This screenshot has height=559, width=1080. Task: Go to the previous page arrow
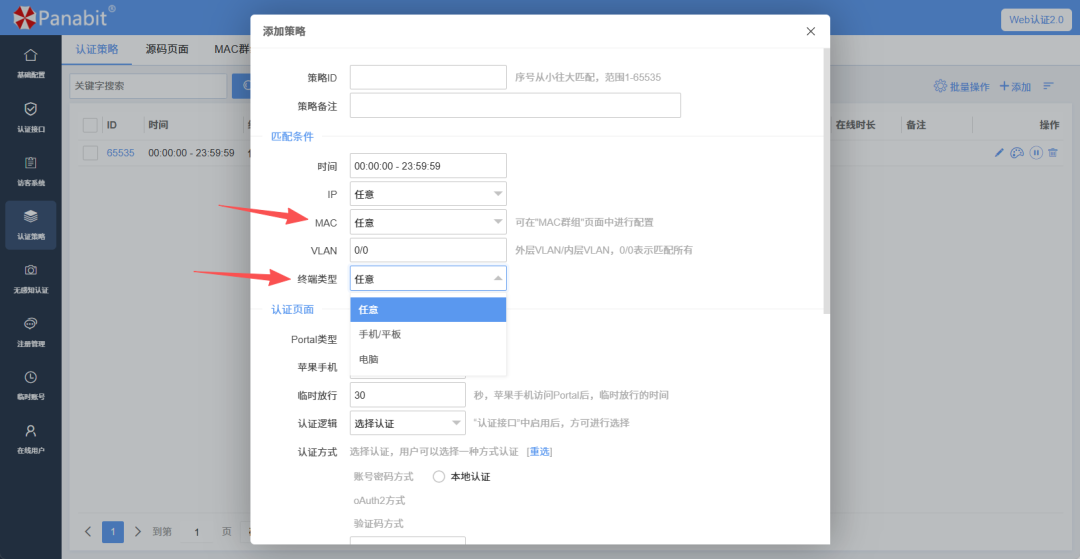point(87,531)
